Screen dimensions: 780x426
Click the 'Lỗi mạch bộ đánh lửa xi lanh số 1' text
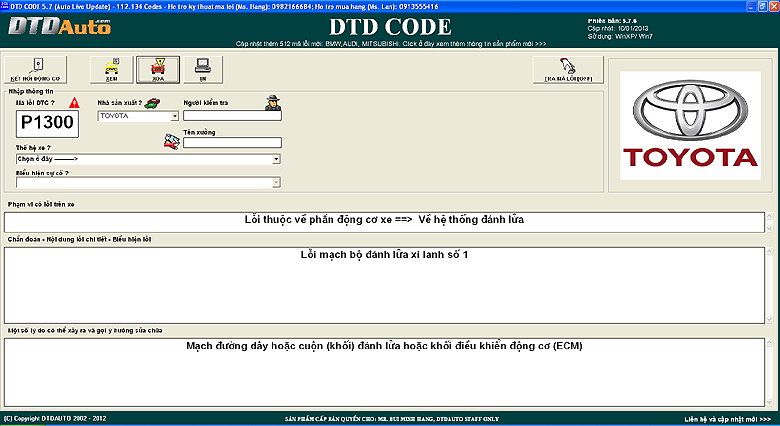pos(384,254)
